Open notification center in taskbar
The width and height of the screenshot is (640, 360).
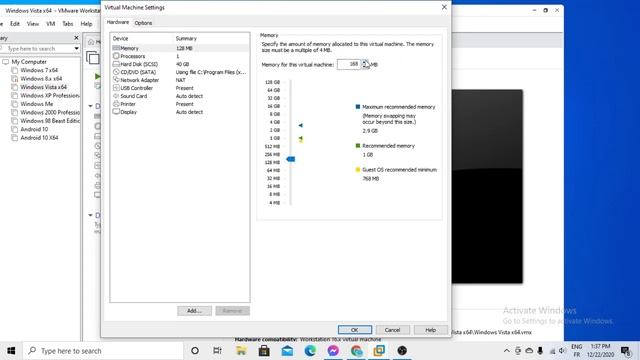point(625,351)
